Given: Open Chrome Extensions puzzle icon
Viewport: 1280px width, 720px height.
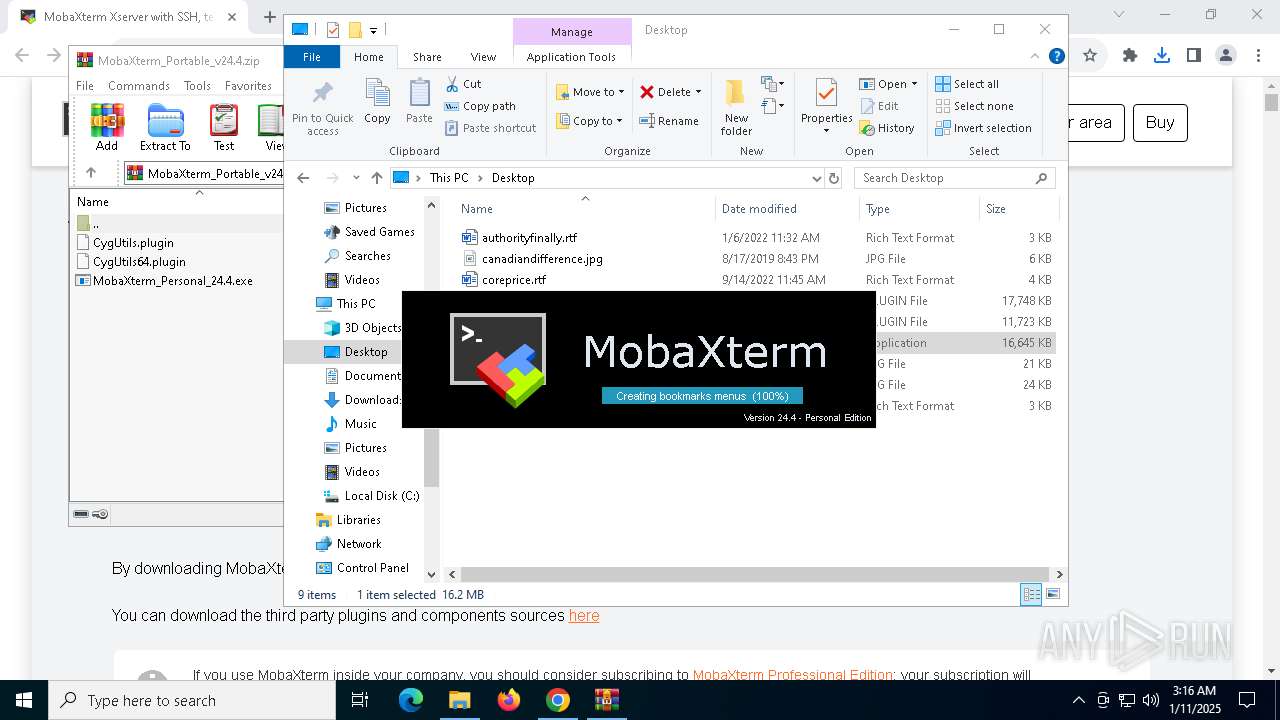Looking at the screenshot, I should tap(1130, 56).
